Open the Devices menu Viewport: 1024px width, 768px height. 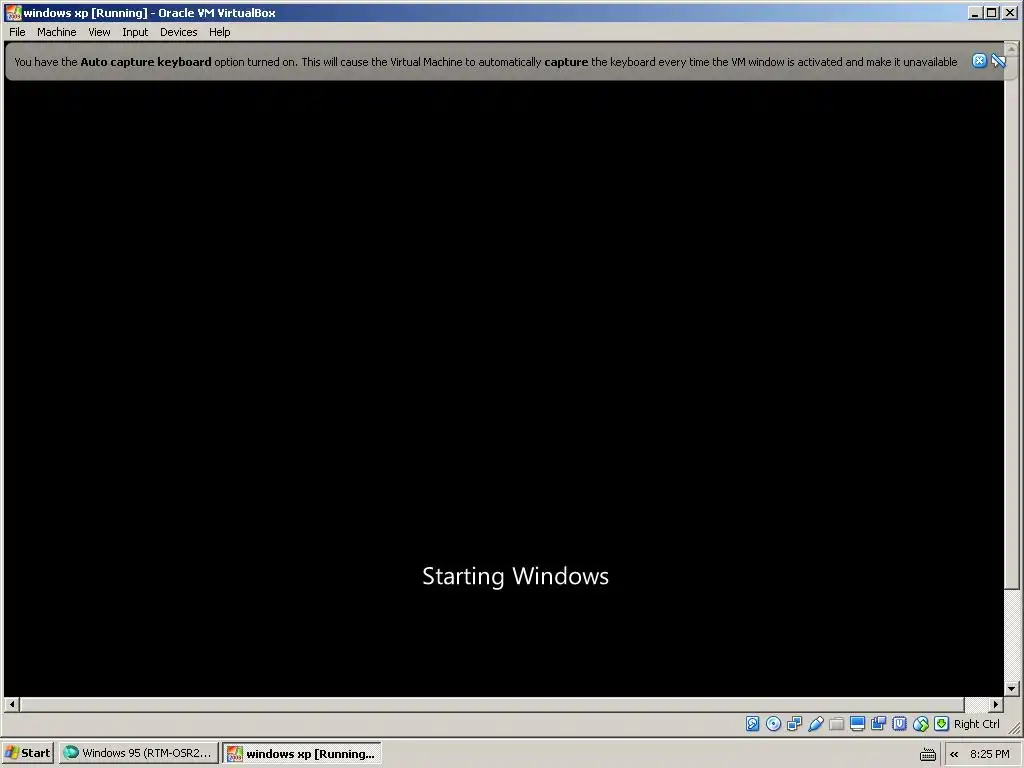click(178, 32)
